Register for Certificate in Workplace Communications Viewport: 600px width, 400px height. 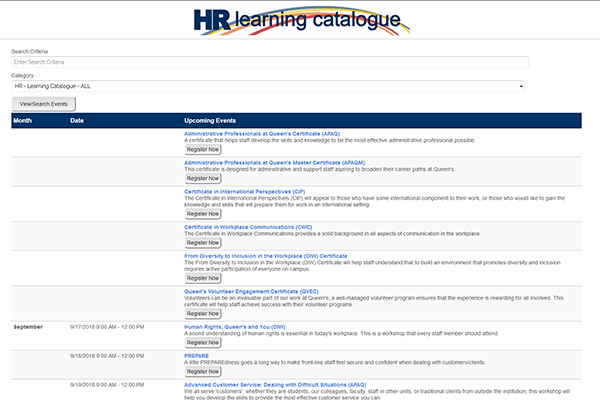(x=203, y=242)
